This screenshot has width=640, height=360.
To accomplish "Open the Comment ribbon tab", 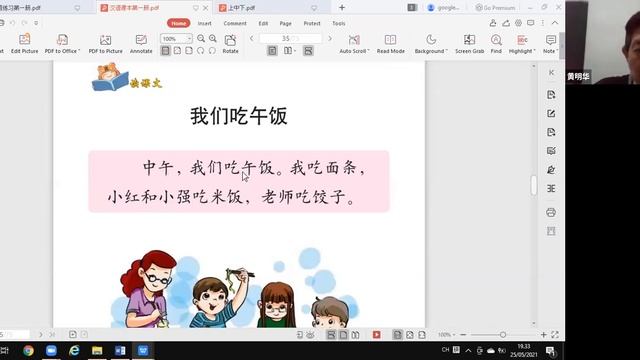I will pos(235,23).
